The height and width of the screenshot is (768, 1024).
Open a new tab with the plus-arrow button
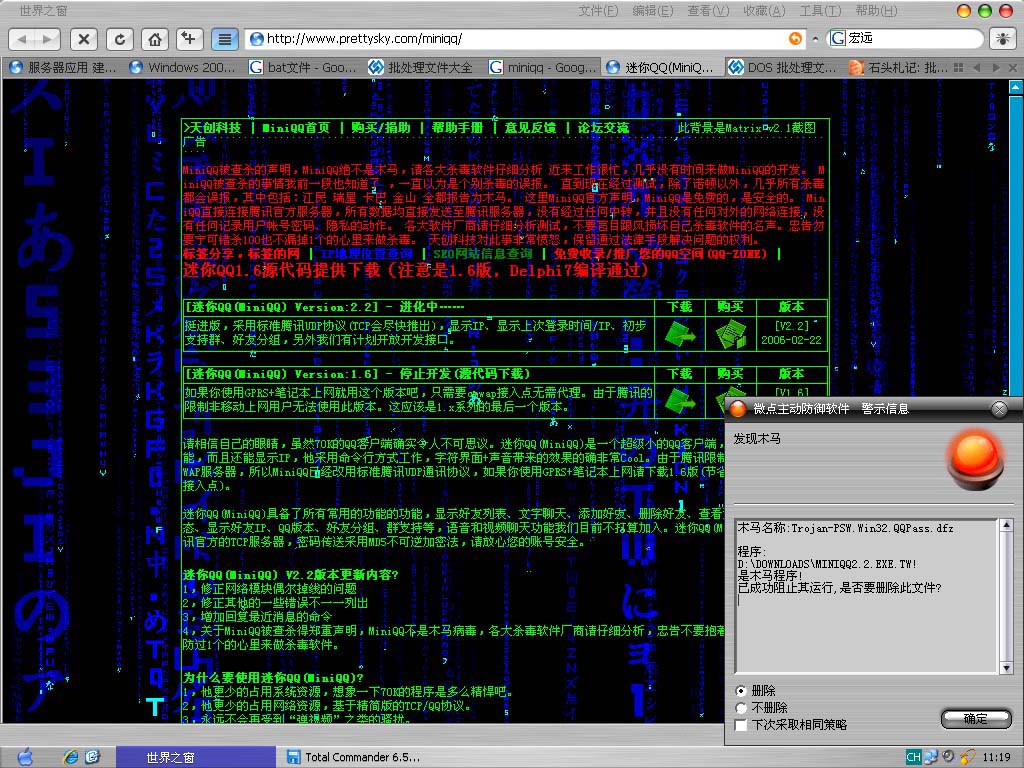coord(190,39)
